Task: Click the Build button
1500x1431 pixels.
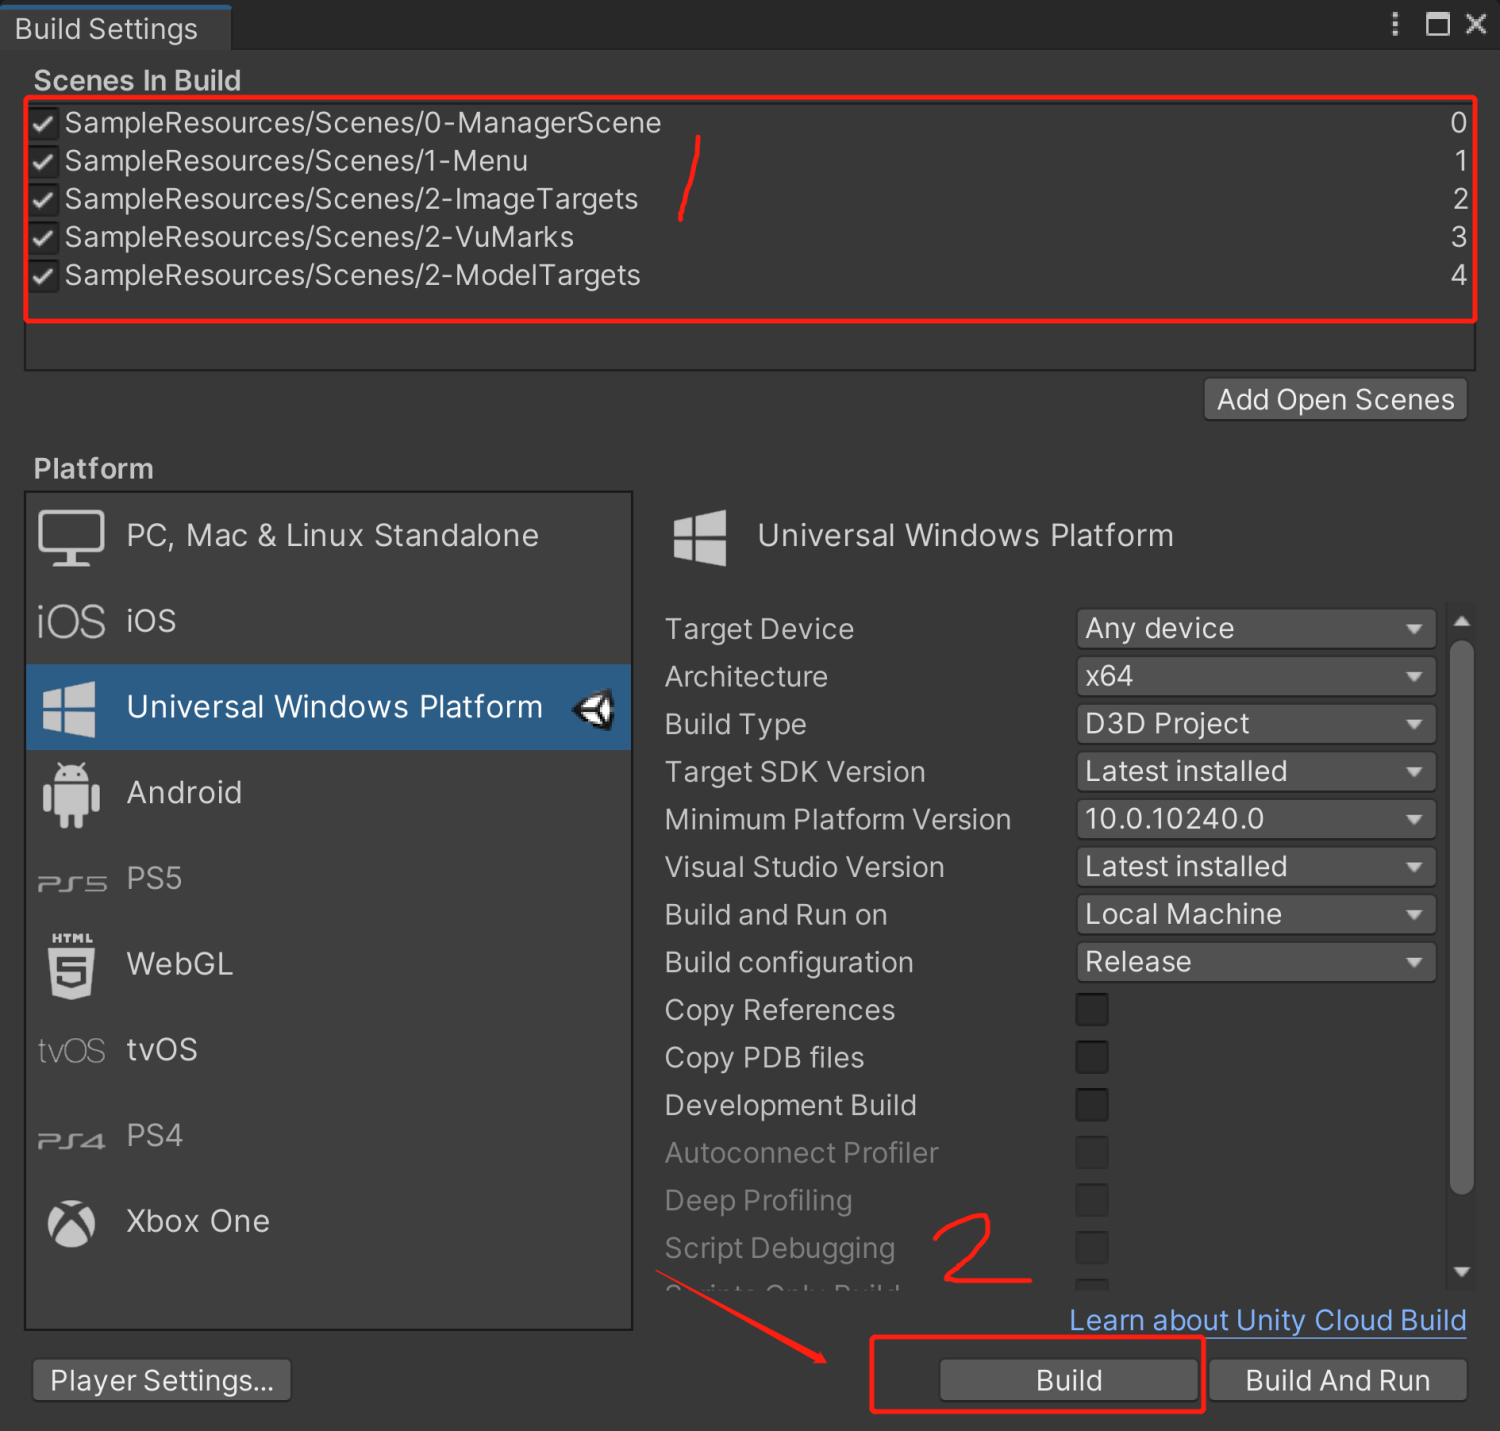Action: tap(1069, 1381)
